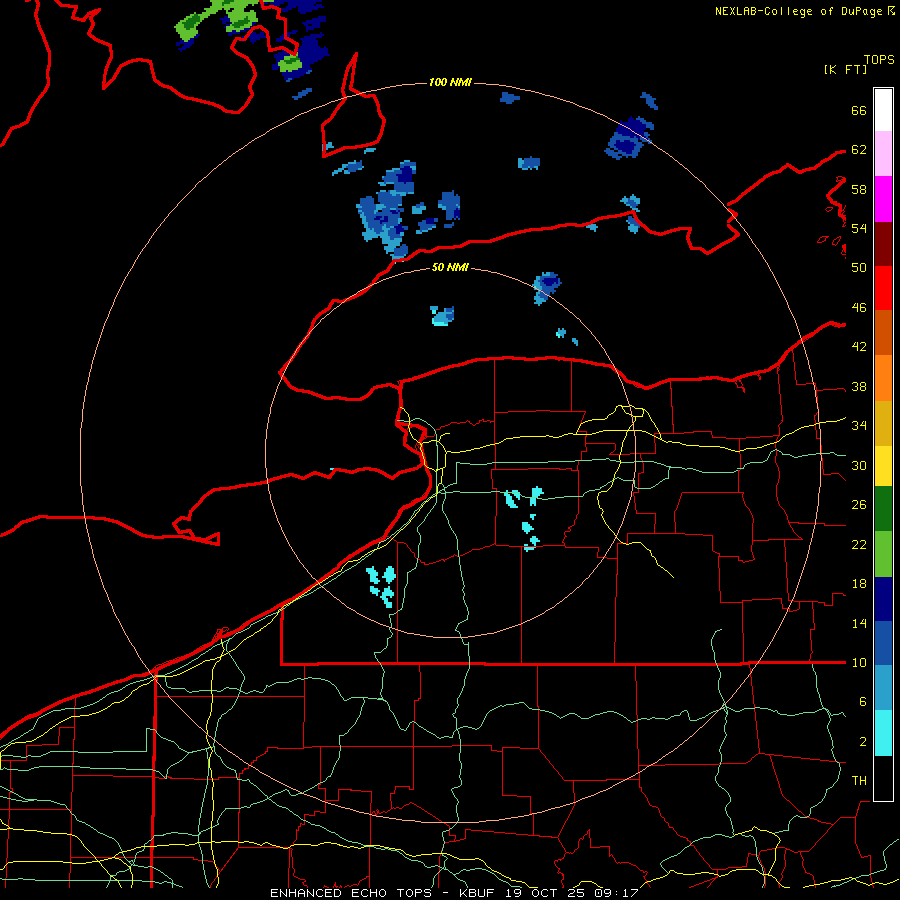Click the cyan 2-6 kft legend swatch
The image size is (900, 900).
[x=883, y=733]
